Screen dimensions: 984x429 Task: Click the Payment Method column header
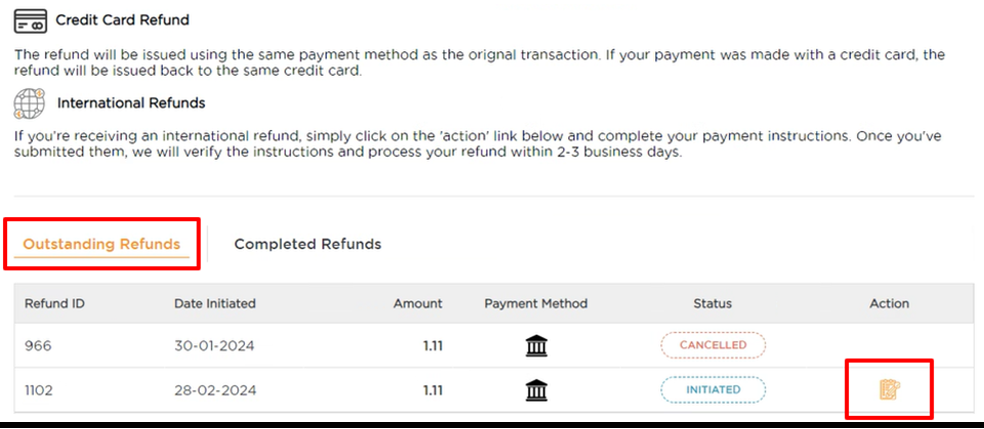point(536,303)
